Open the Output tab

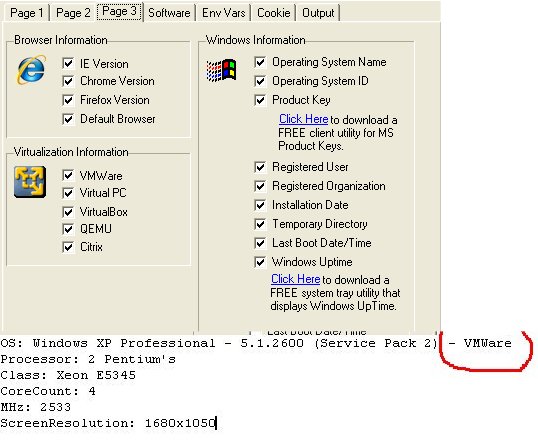[x=318, y=13]
